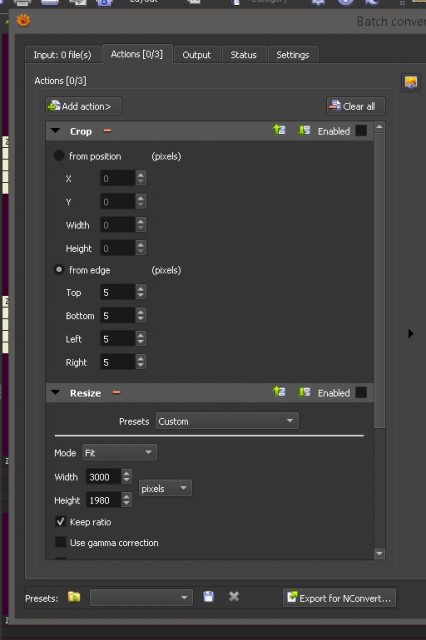Select the 'from position' radio button
The width and height of the screenshot is (426, 640).
pos(59,156)
